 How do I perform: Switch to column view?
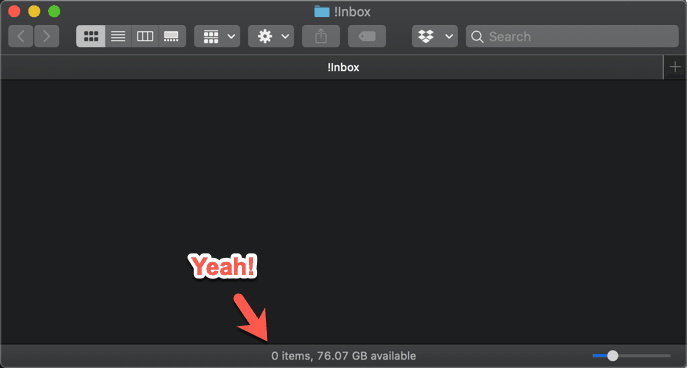(145, 36)
